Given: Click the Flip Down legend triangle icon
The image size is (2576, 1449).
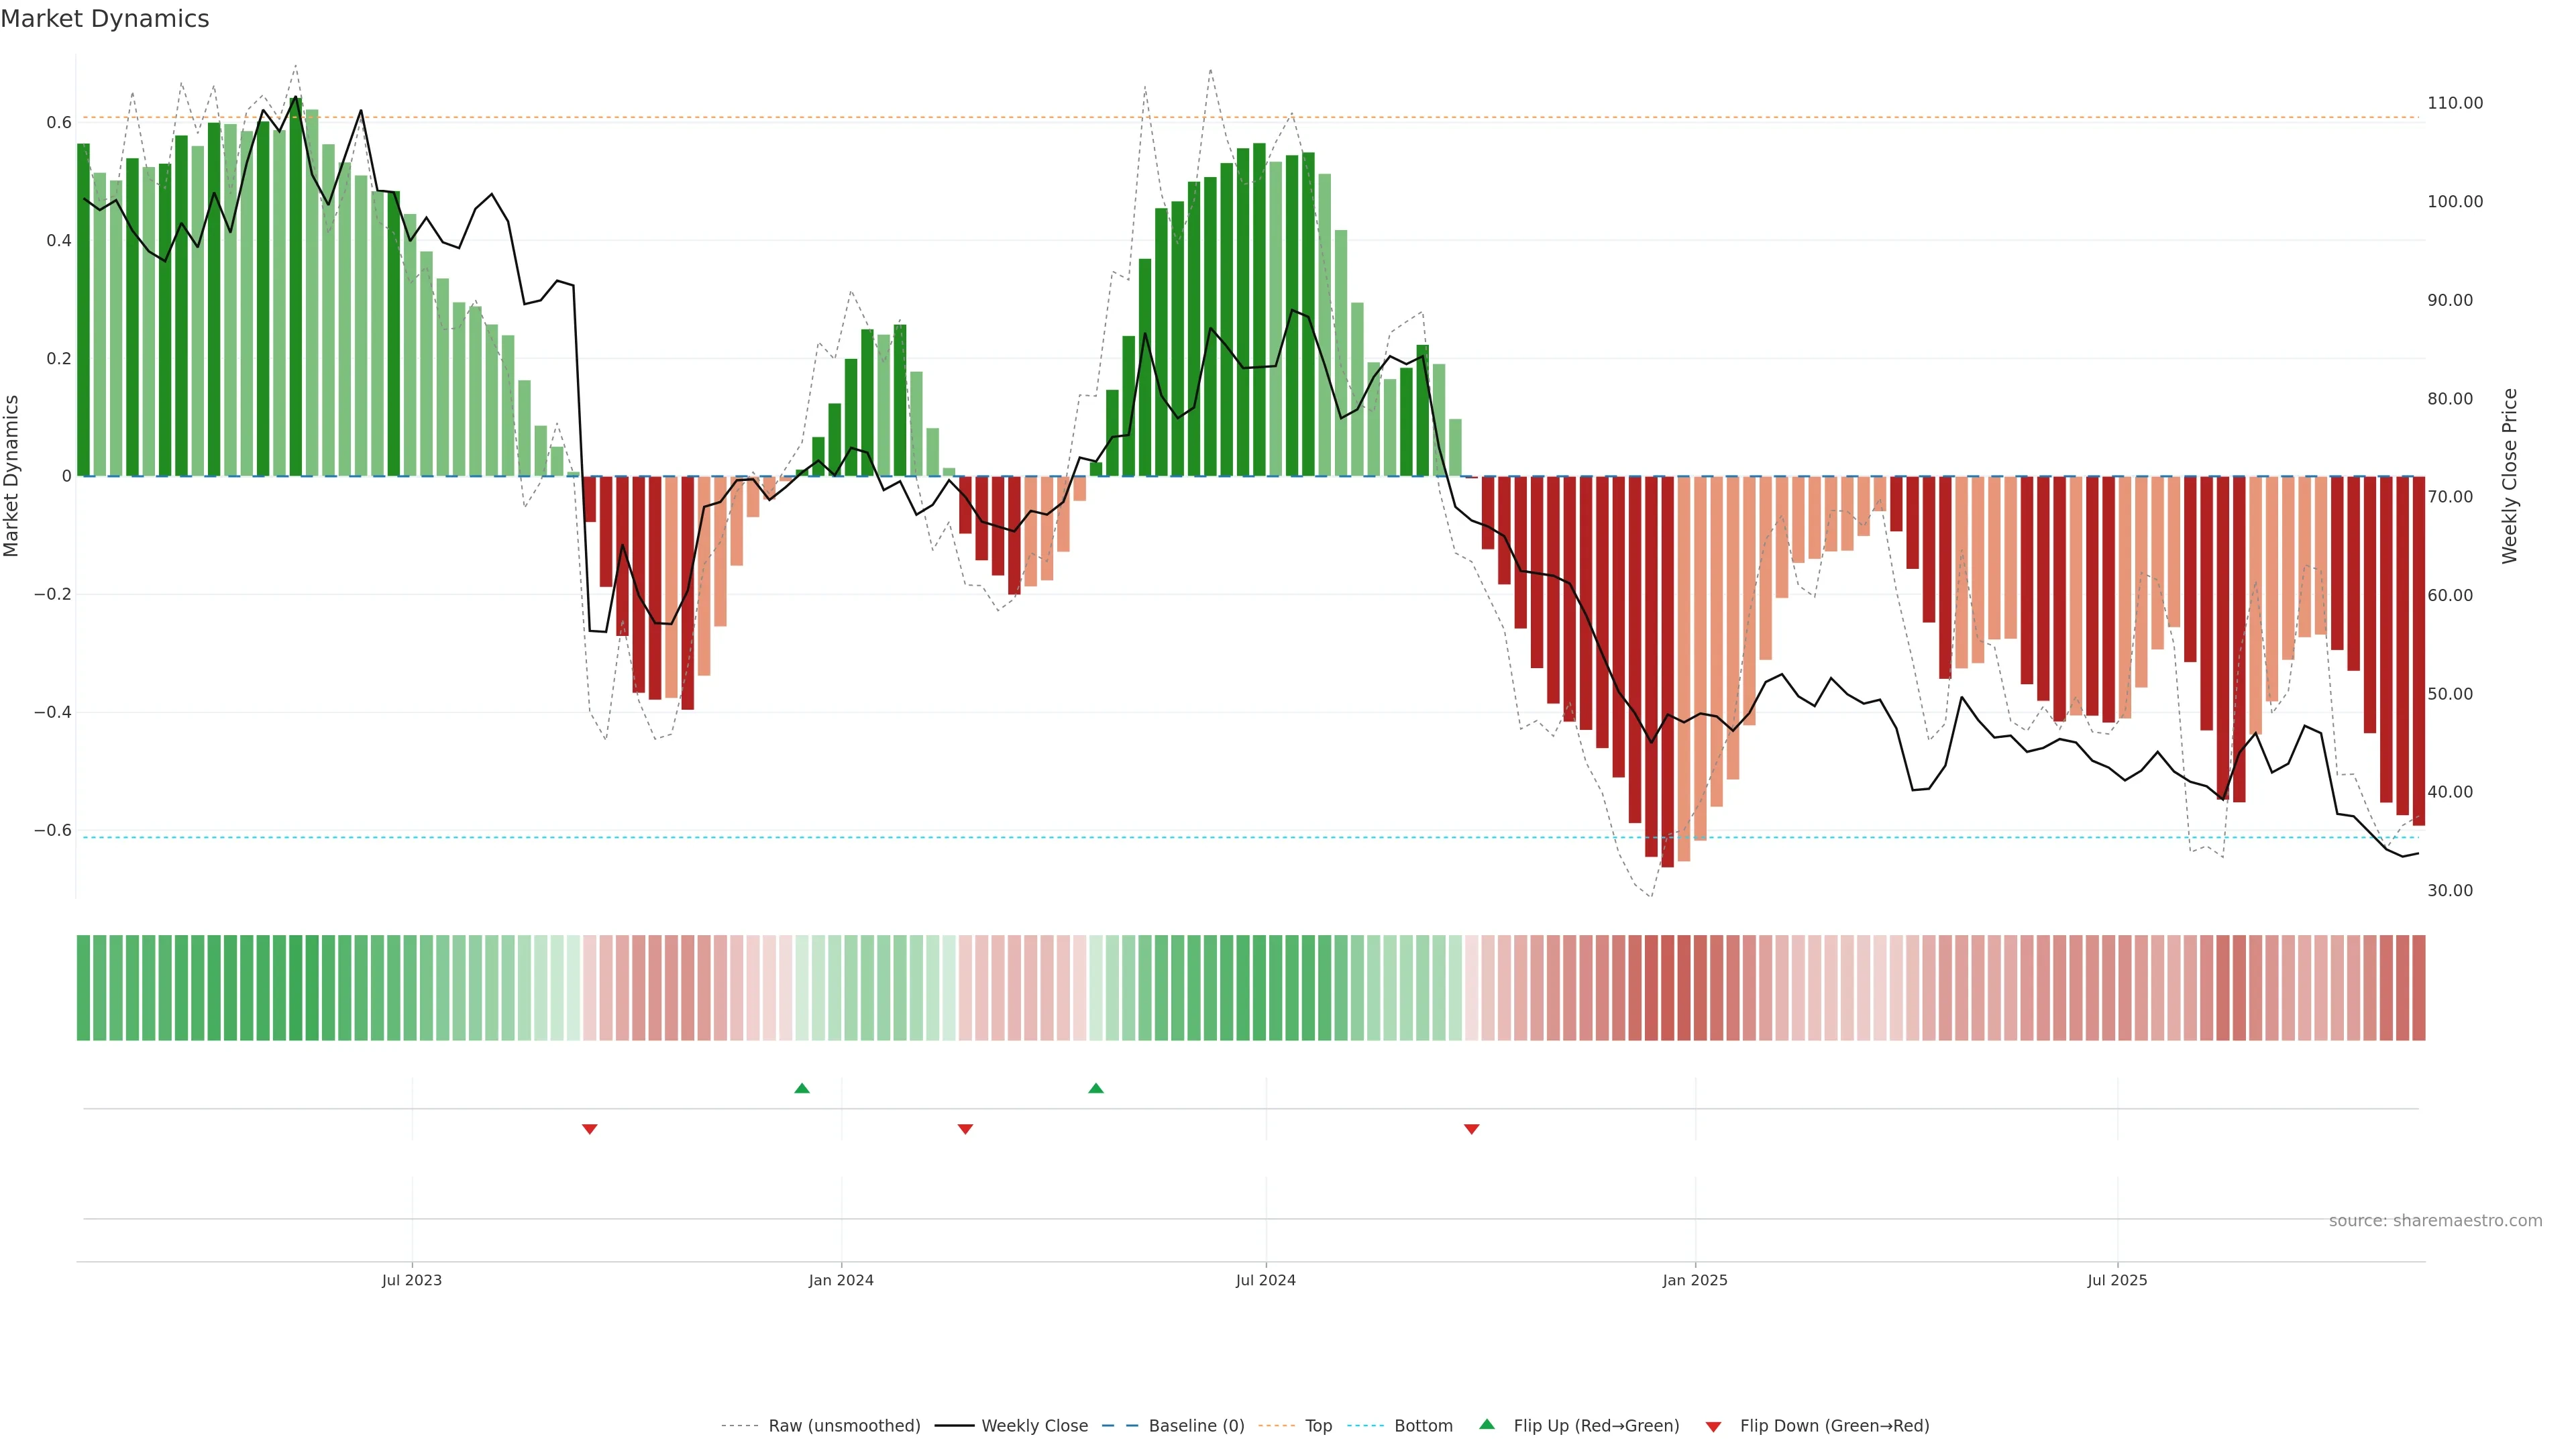Looking at the screenshot, I should (x=1713, y=1427).
